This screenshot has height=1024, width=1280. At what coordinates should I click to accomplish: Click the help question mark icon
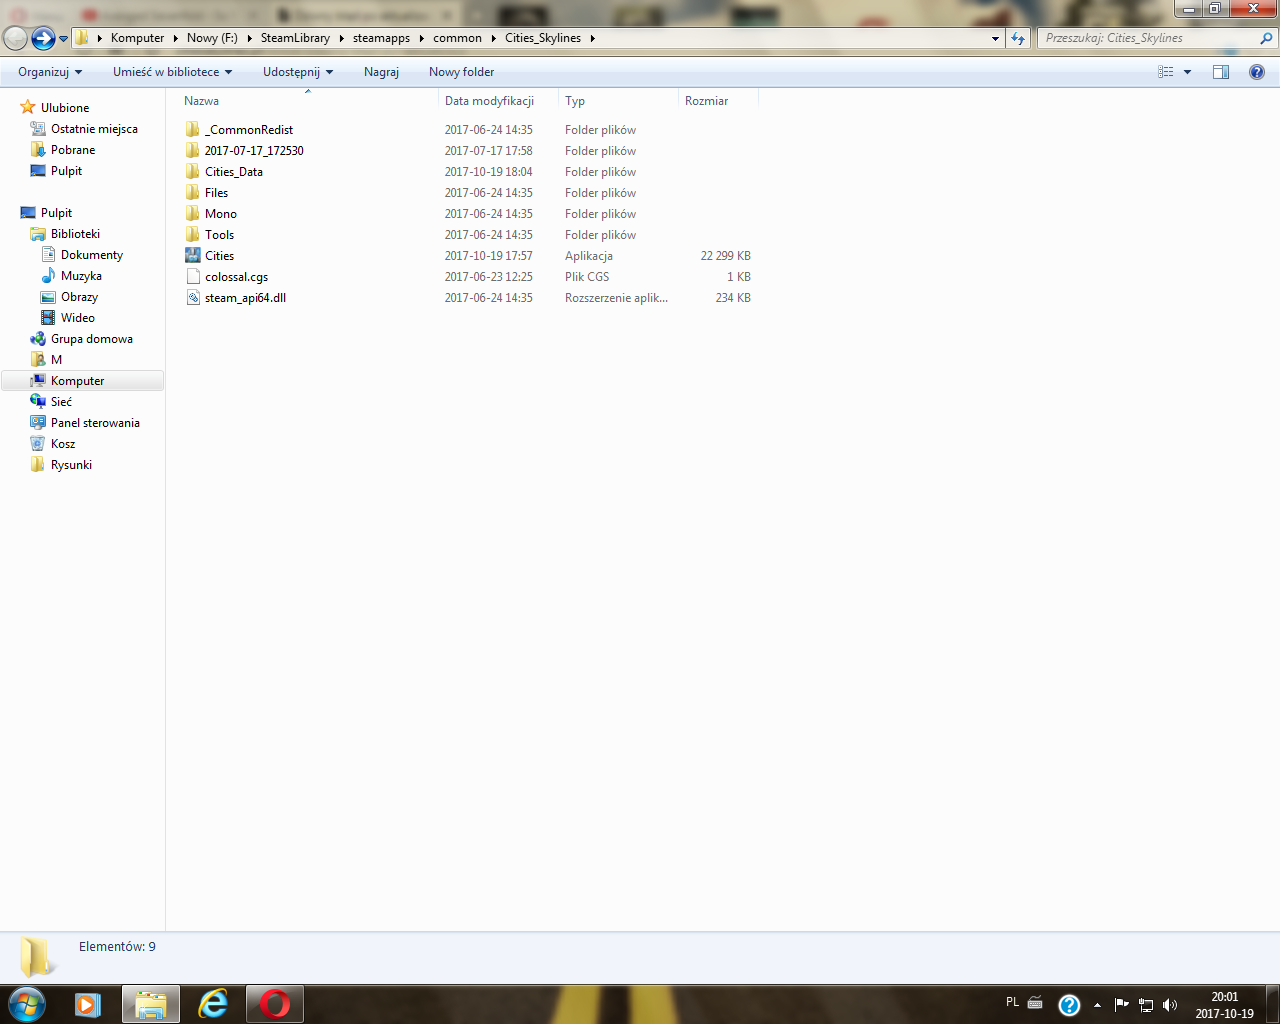tap(1257, 72)
